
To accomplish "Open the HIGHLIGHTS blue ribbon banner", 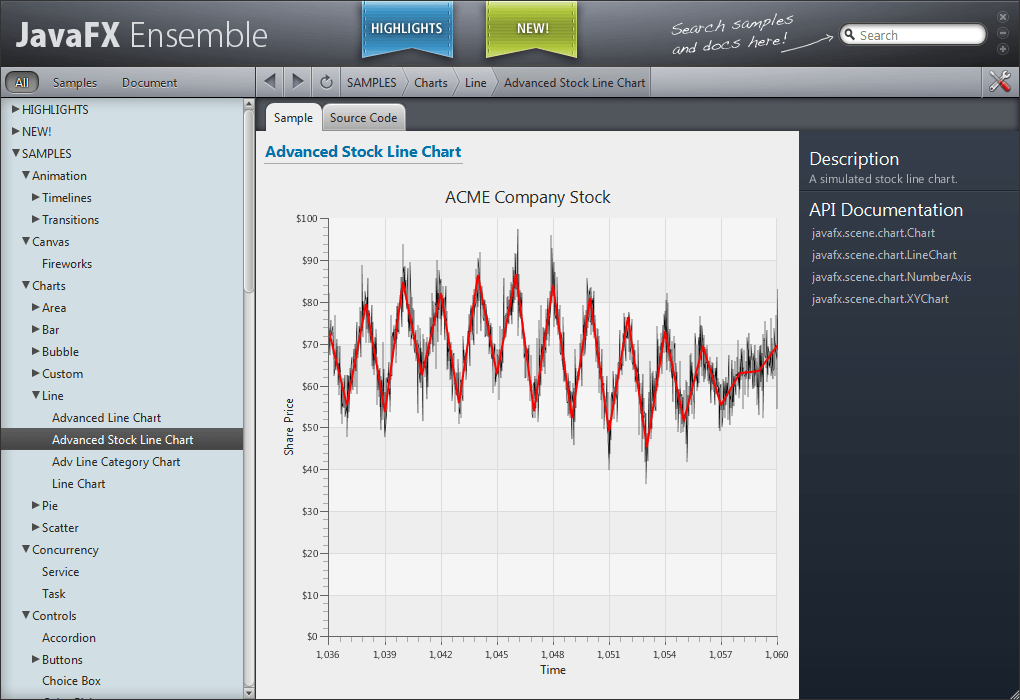I will click(407, 29).
